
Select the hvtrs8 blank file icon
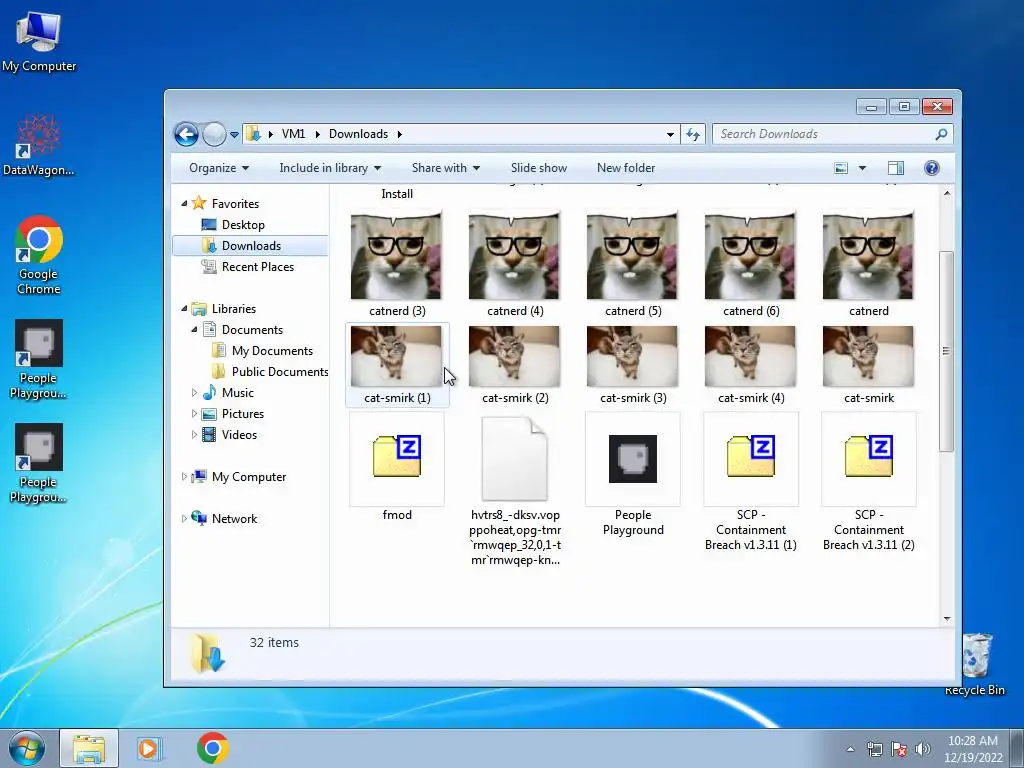pos(515,458)
